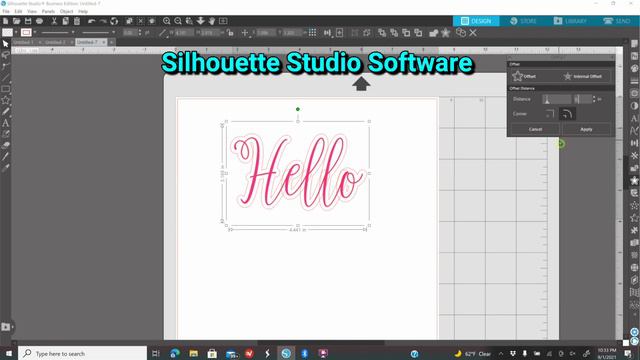This screenshot has height=360, width=640.
Task: Click the Cancel button in the Offset panel
Action: (536, 129)
